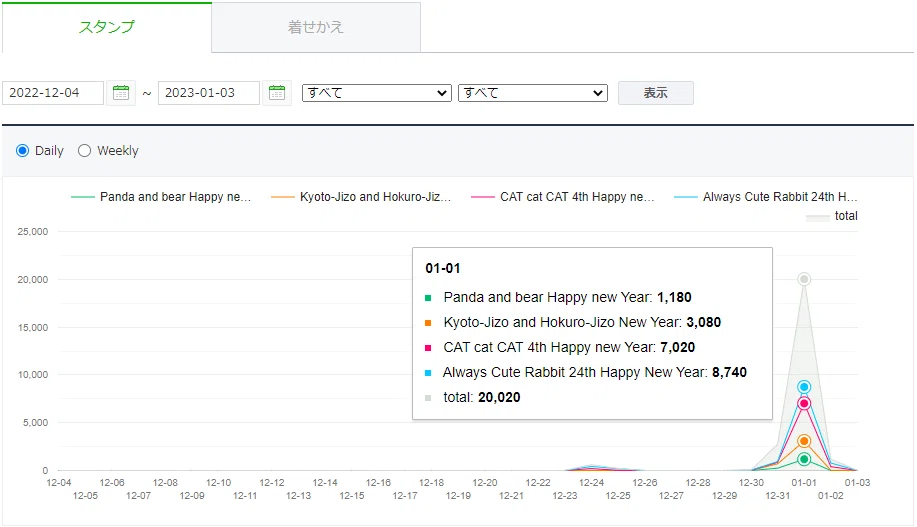Click the 15,000 y-axis label

pyautogui.click(x=33, y=328)
